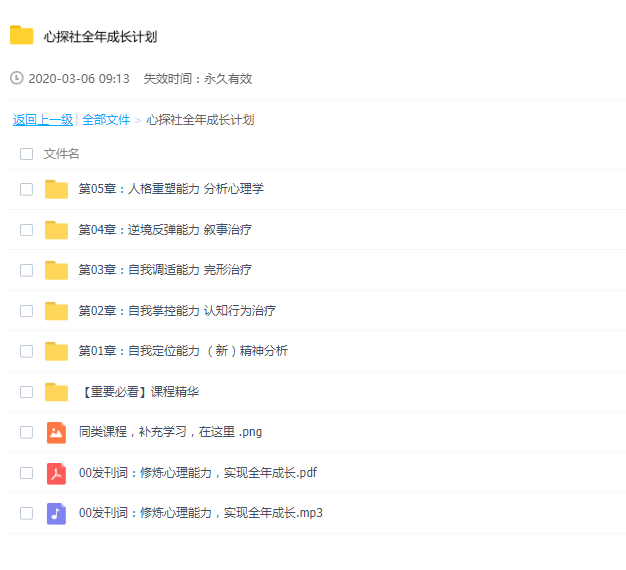Open the folder icon for 【重要必看】课程精华

(56, 392)
